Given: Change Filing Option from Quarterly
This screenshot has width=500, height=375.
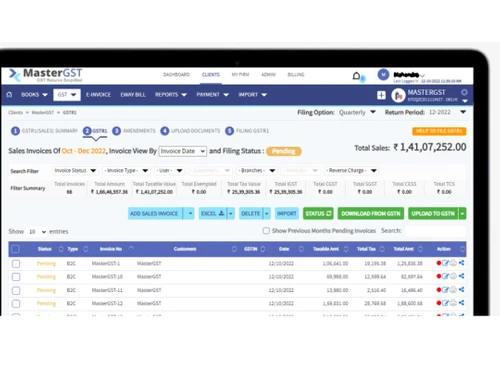Looking at the screenshot, I should [x=357, y=112].
